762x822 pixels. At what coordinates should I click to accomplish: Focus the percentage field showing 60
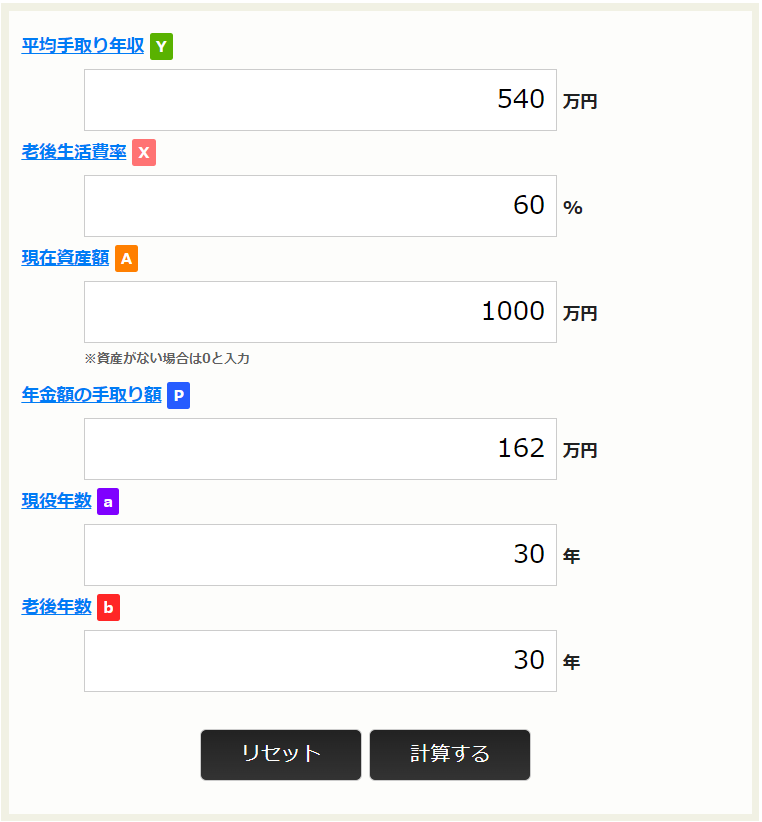click(320, 206)
